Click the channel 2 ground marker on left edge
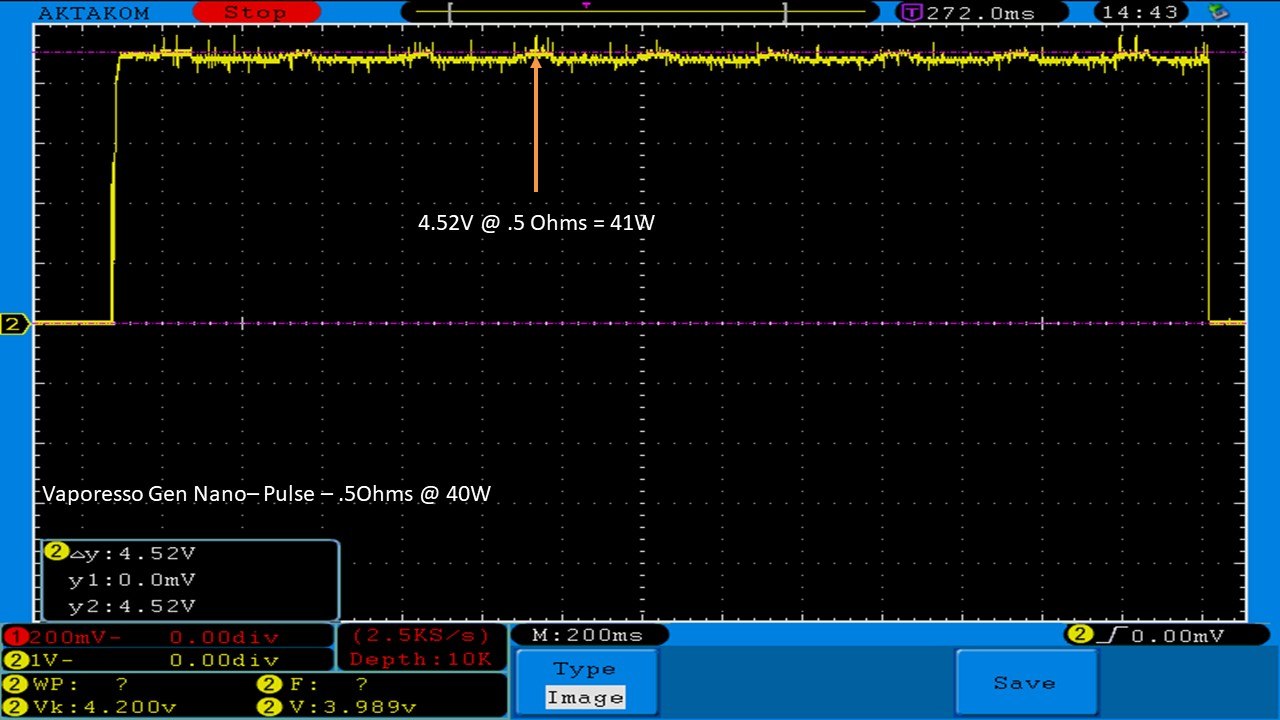 tap(15, 324)
